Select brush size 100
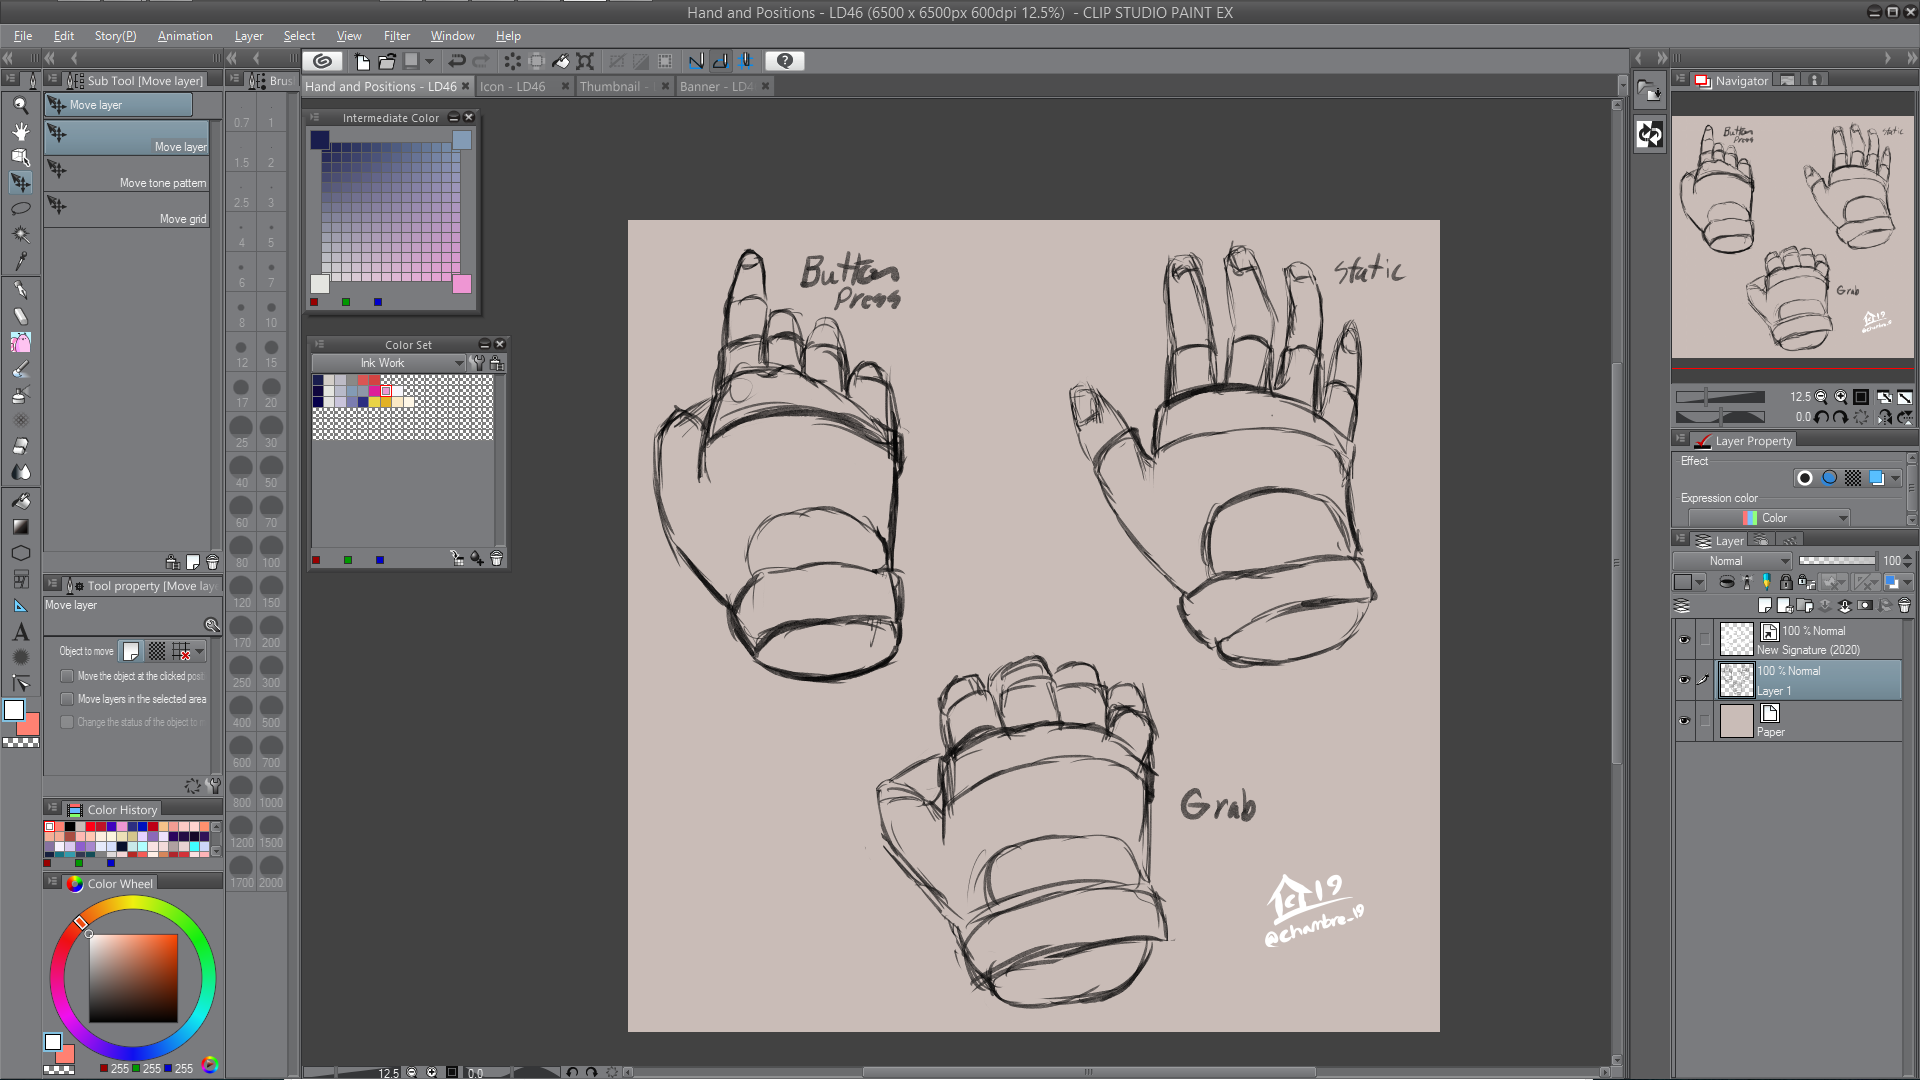This screenshot has height=1080, width=1920. 271,551
